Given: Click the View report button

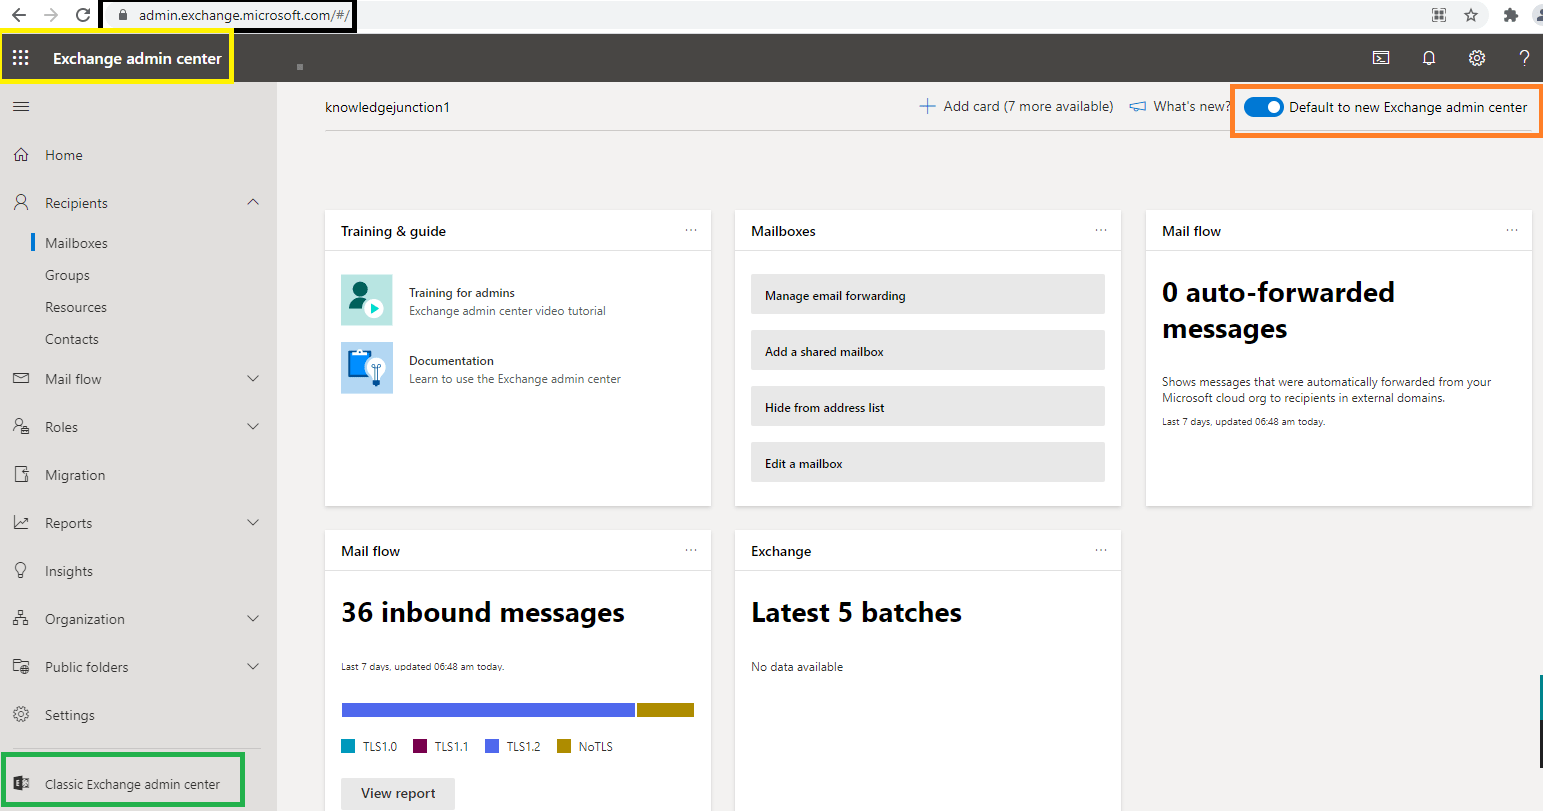Looking at the screenshot, I should 397,793.
